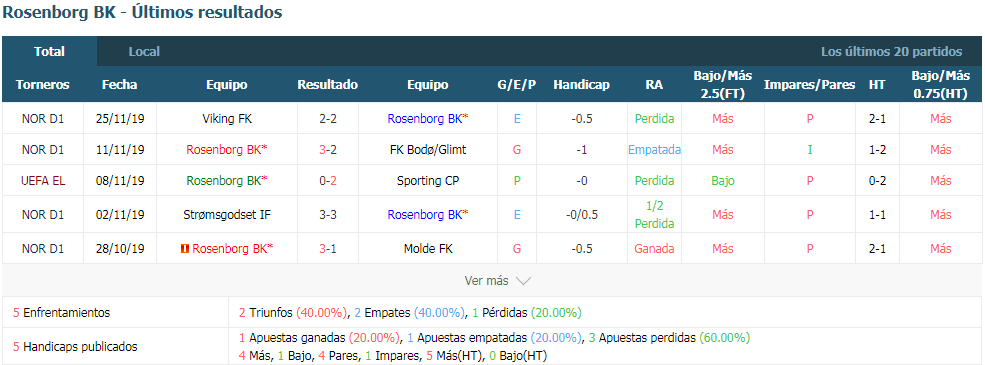Viewport: 985px width, 365px height.
Task: Click the 2-2 result versus Viking FK
Action: point(328,118)
